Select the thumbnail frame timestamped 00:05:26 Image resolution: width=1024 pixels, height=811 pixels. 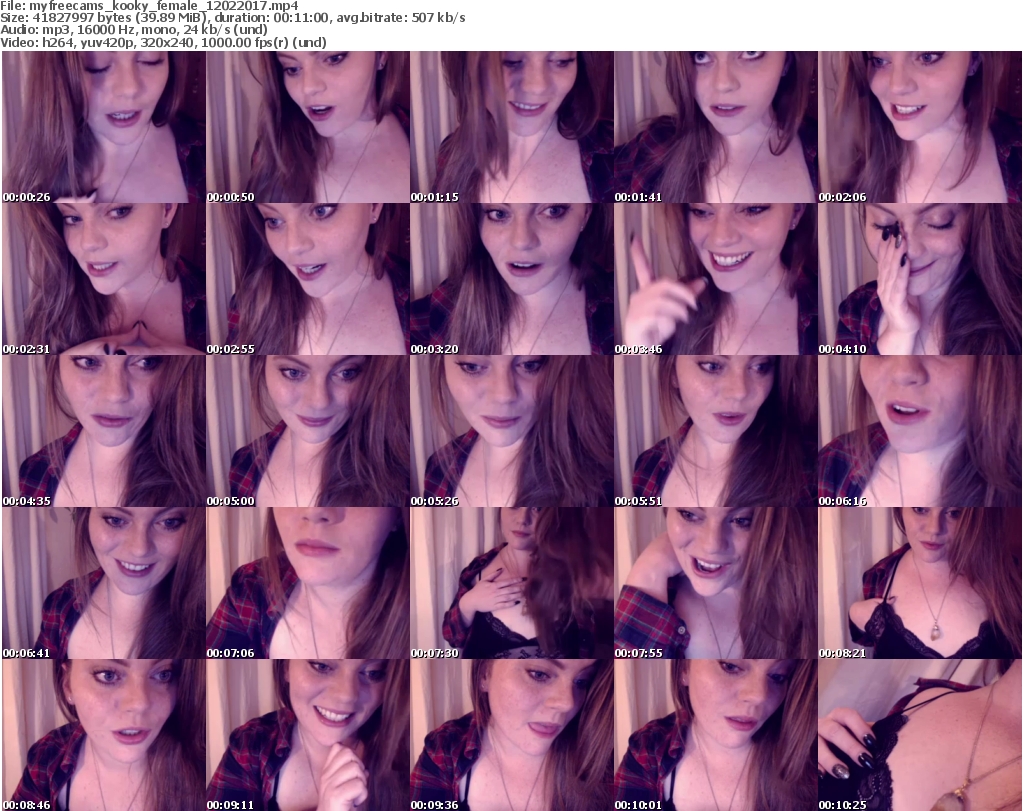511,431
